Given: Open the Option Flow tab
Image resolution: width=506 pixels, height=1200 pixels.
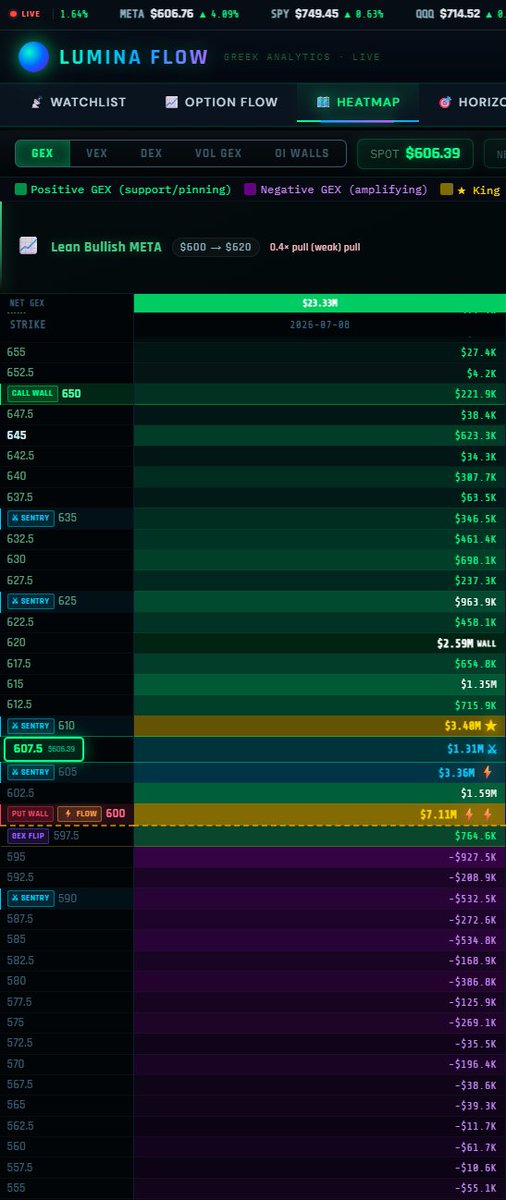Looking at the screenshot, I should coord(224,102).
